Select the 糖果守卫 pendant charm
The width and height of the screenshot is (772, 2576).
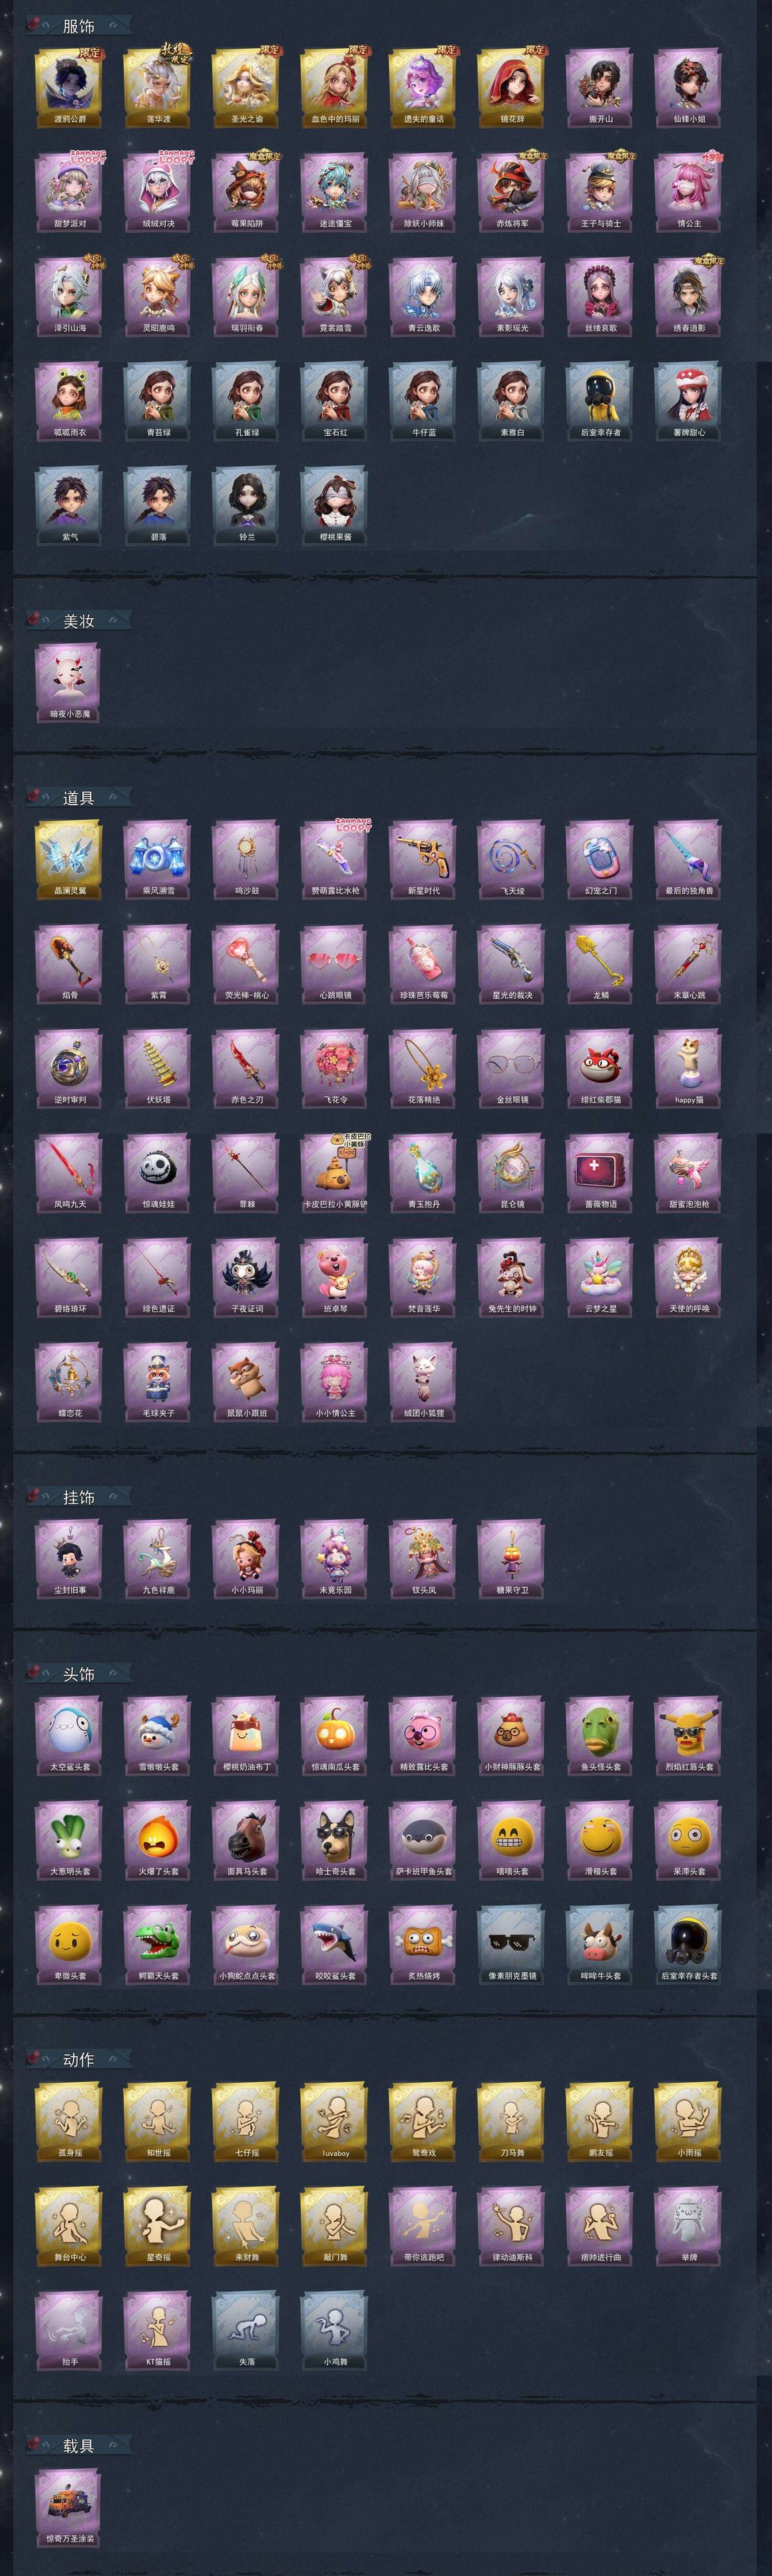pyautogui.click(x=512, y=1558)
